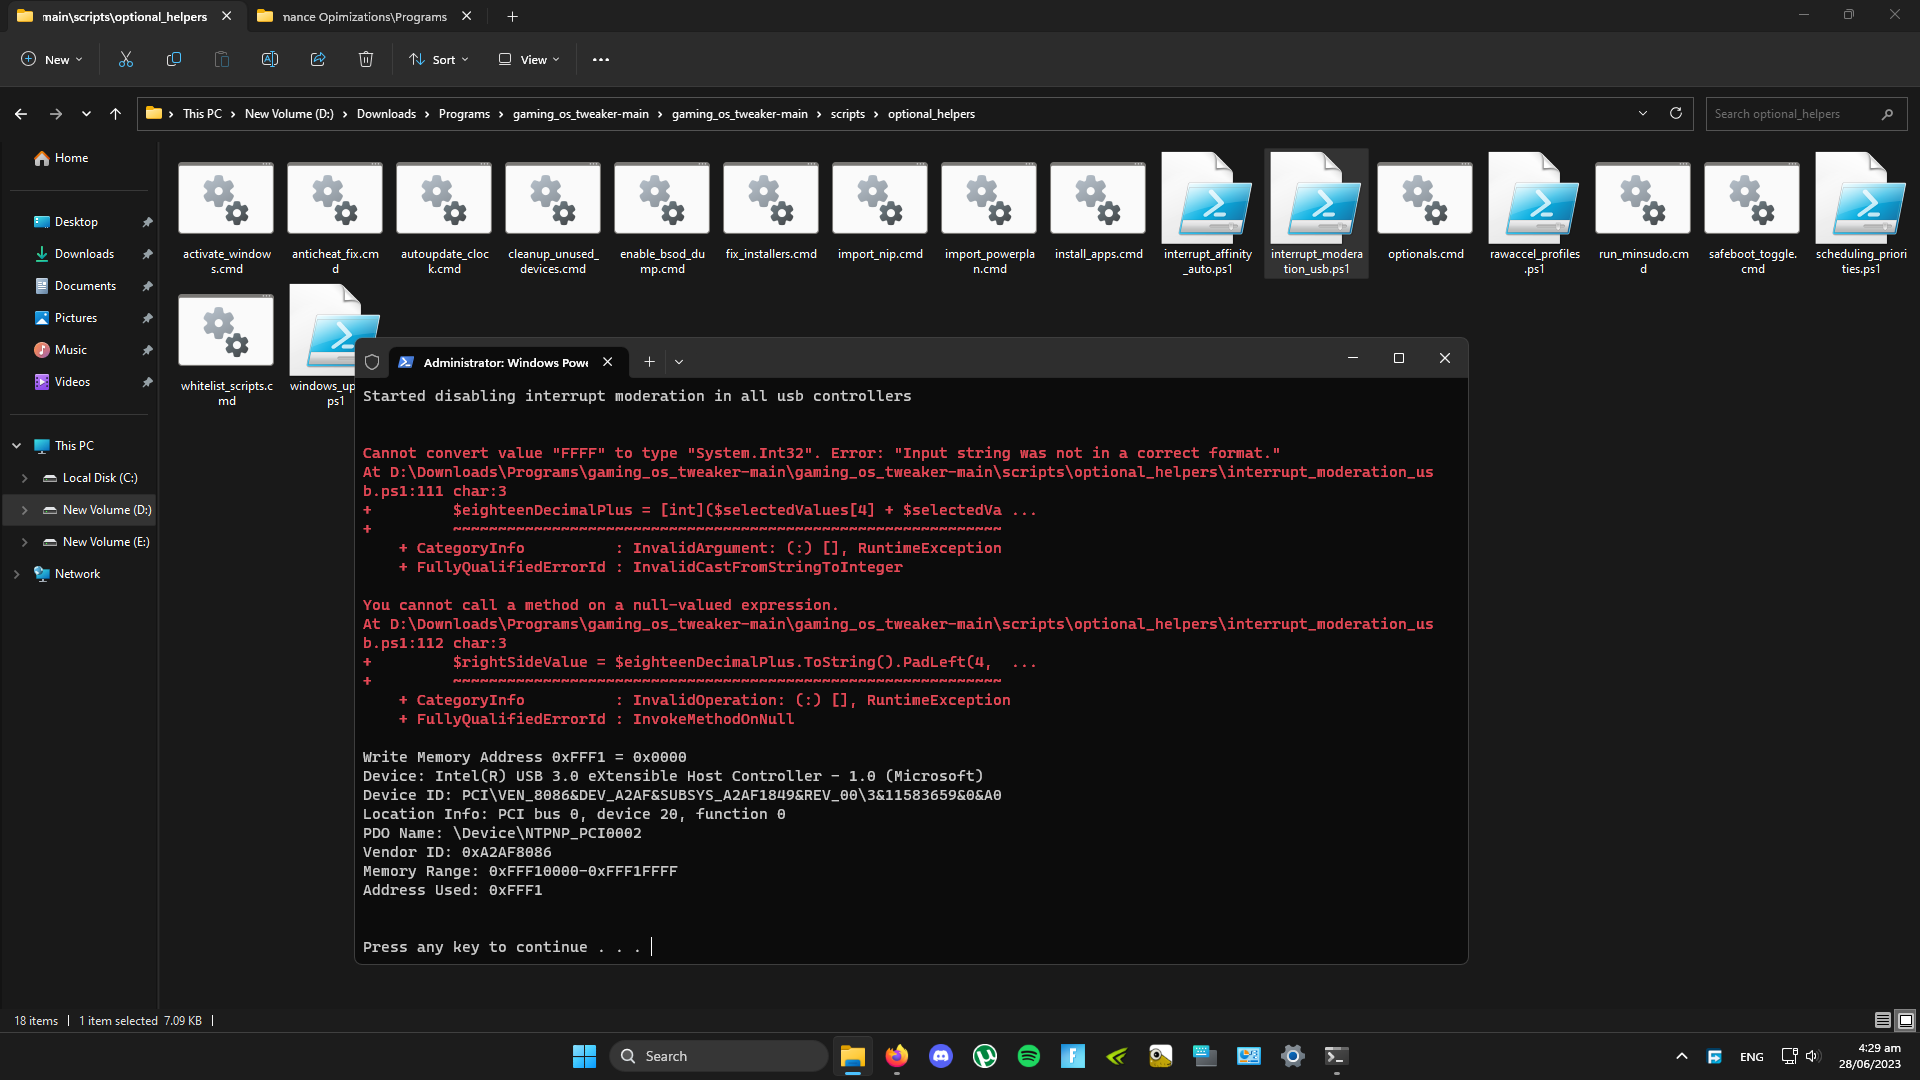
Task: Open Pictures in navigation pane
Action: click(x=76, y=318)
